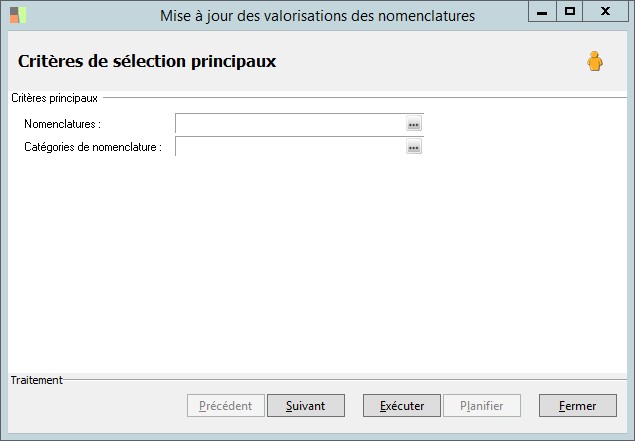This screenshot has width=635, height=441.
Task: Go to the next step with Suivant
Action: (306, 406)
